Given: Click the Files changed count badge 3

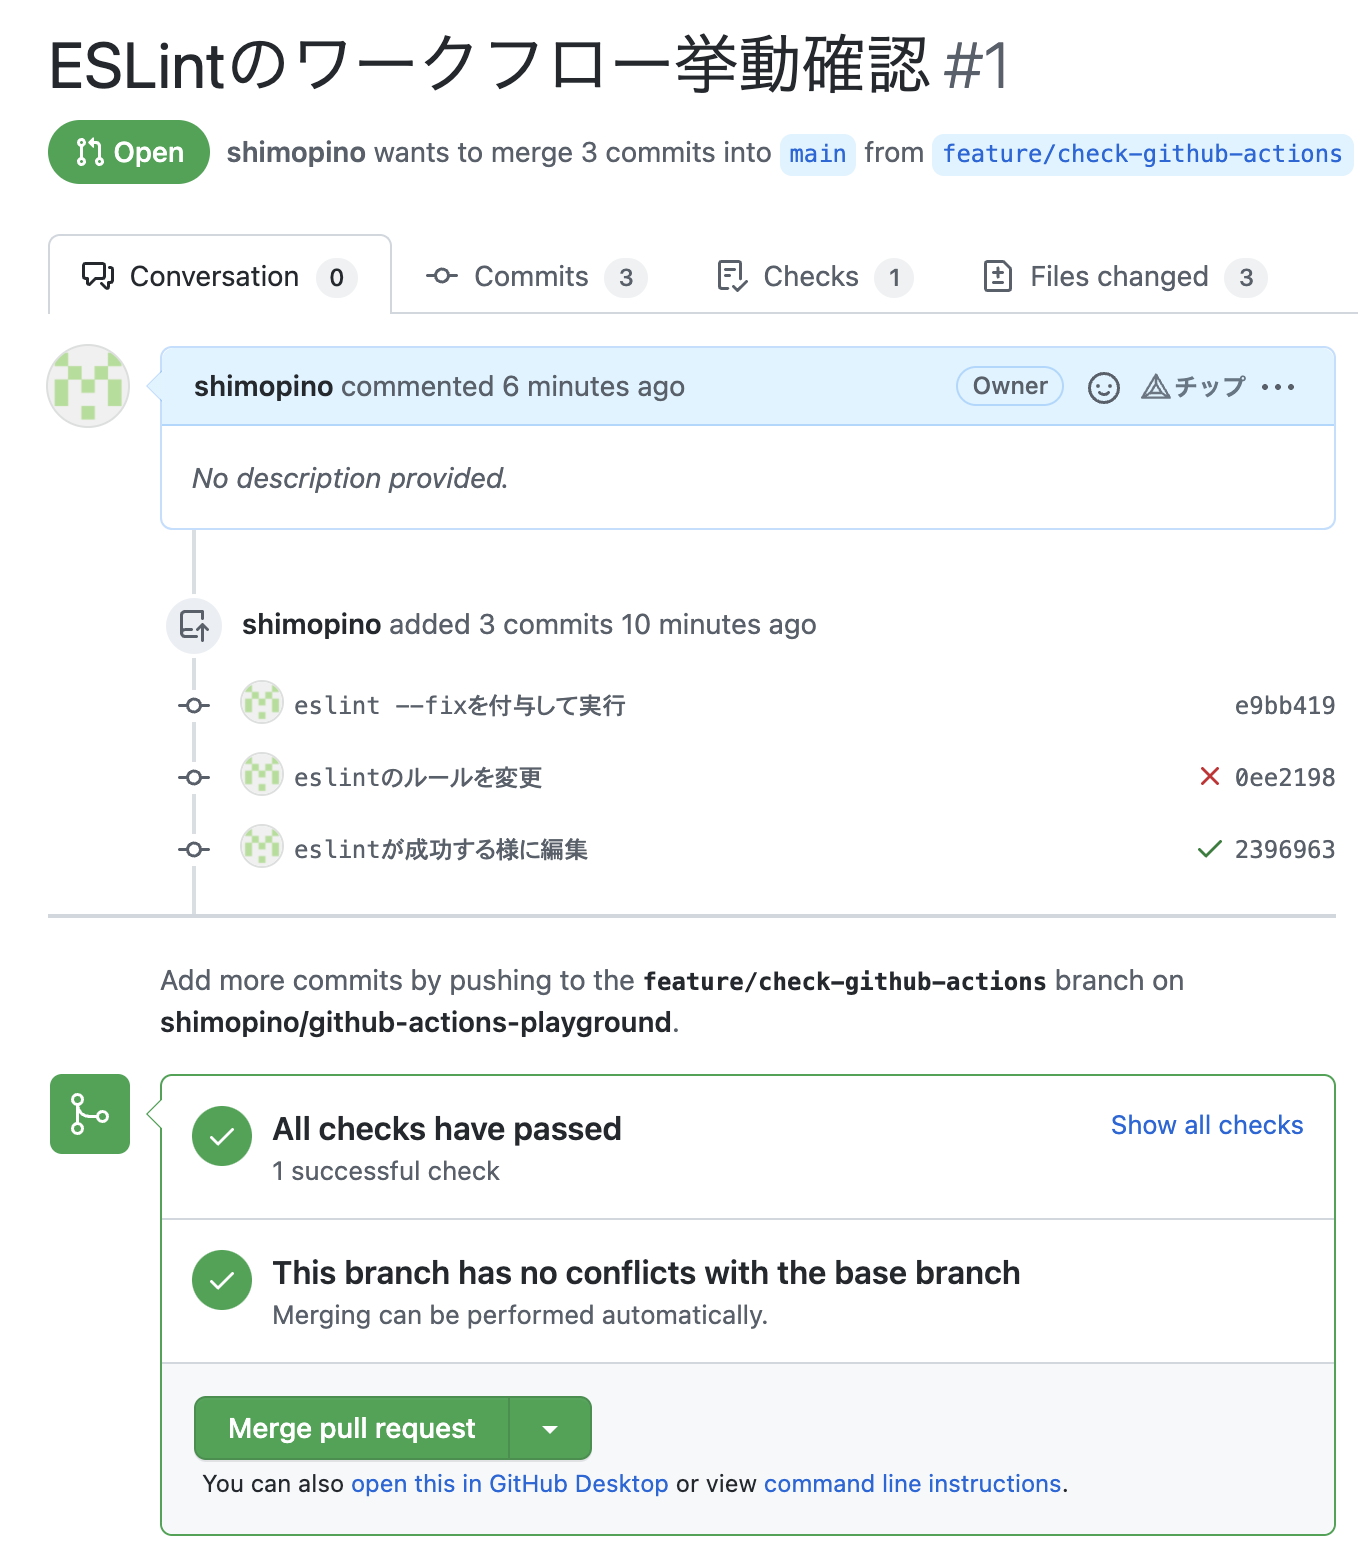Looking at the screenshot, I should pyautogui.click(x=1246, y=278).
